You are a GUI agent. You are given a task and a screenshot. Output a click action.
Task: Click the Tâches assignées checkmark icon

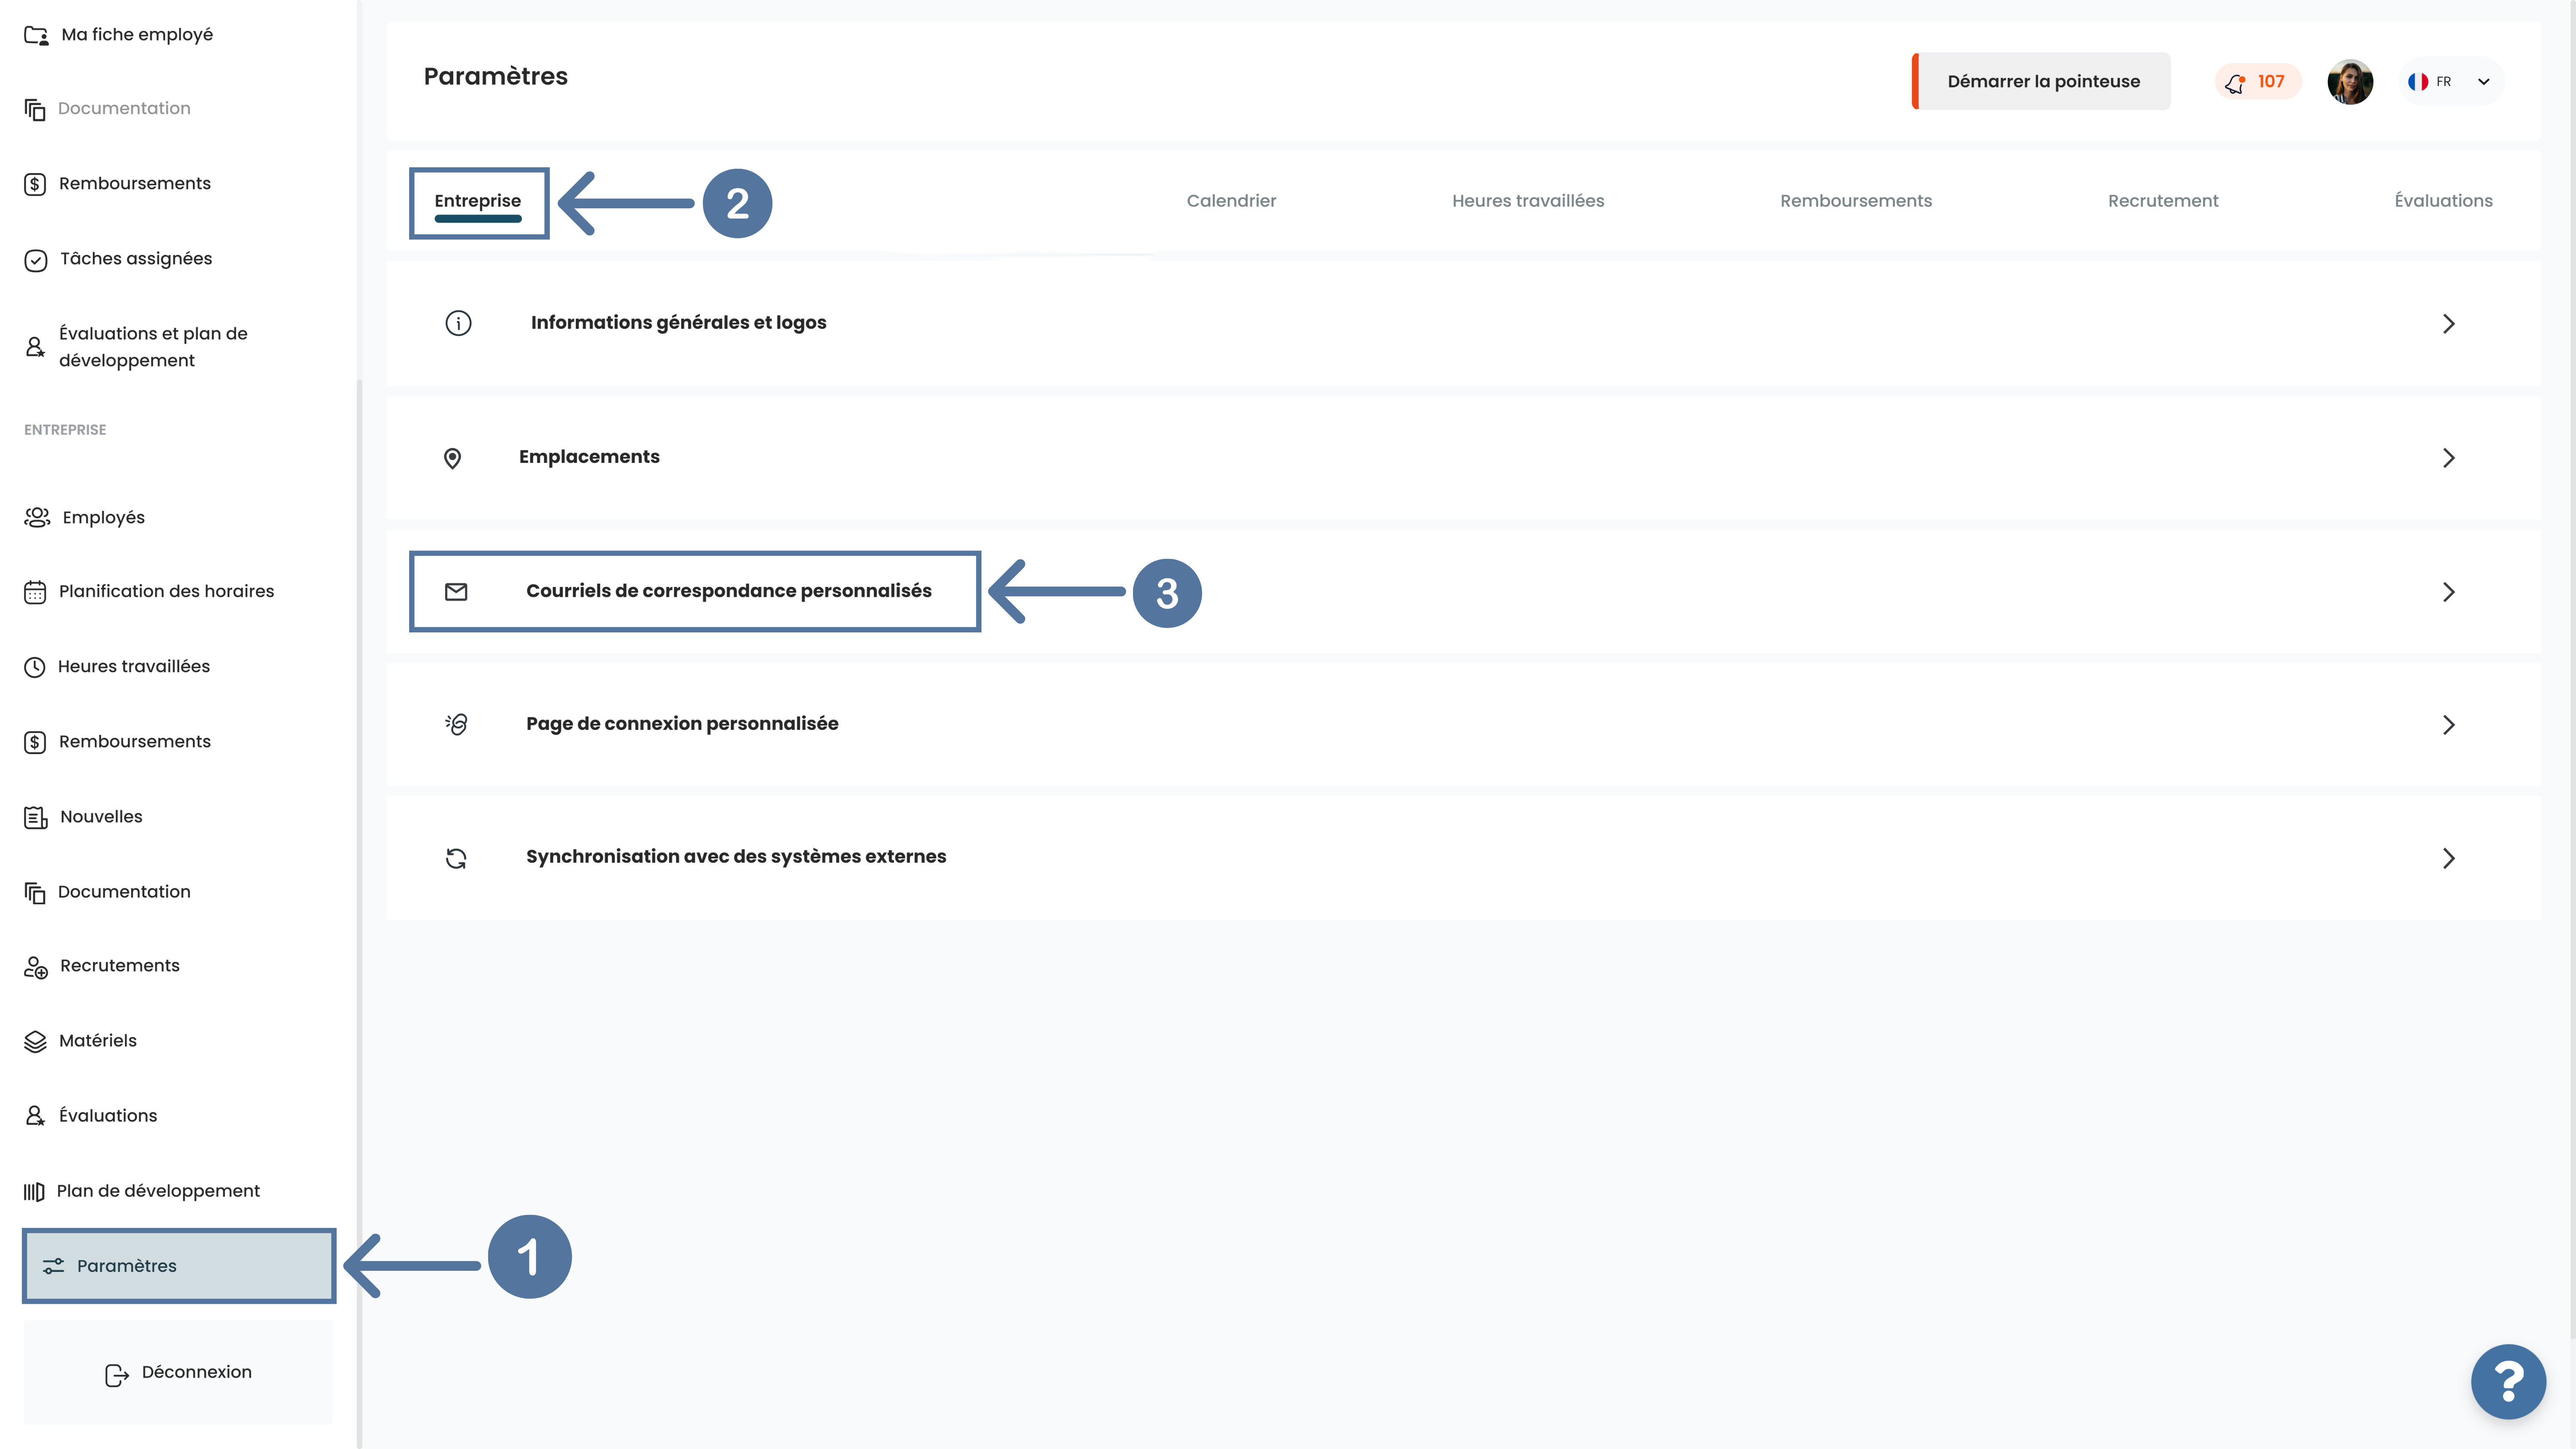click(x=35, y=260)
